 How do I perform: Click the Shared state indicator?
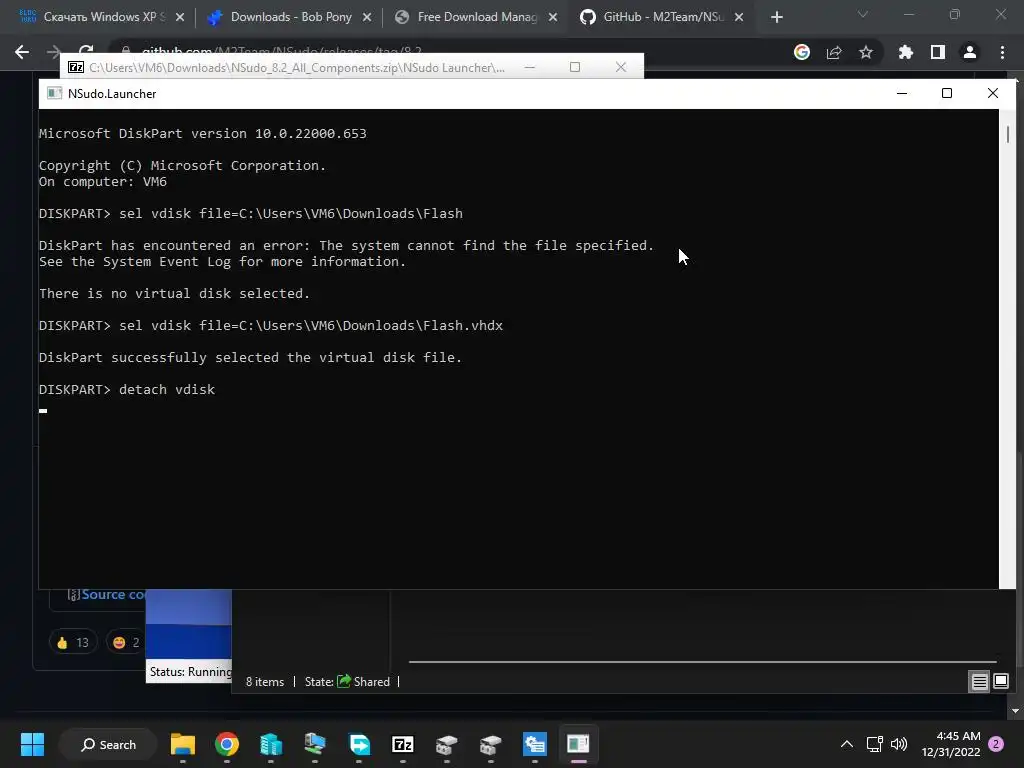tap(364, 682)
